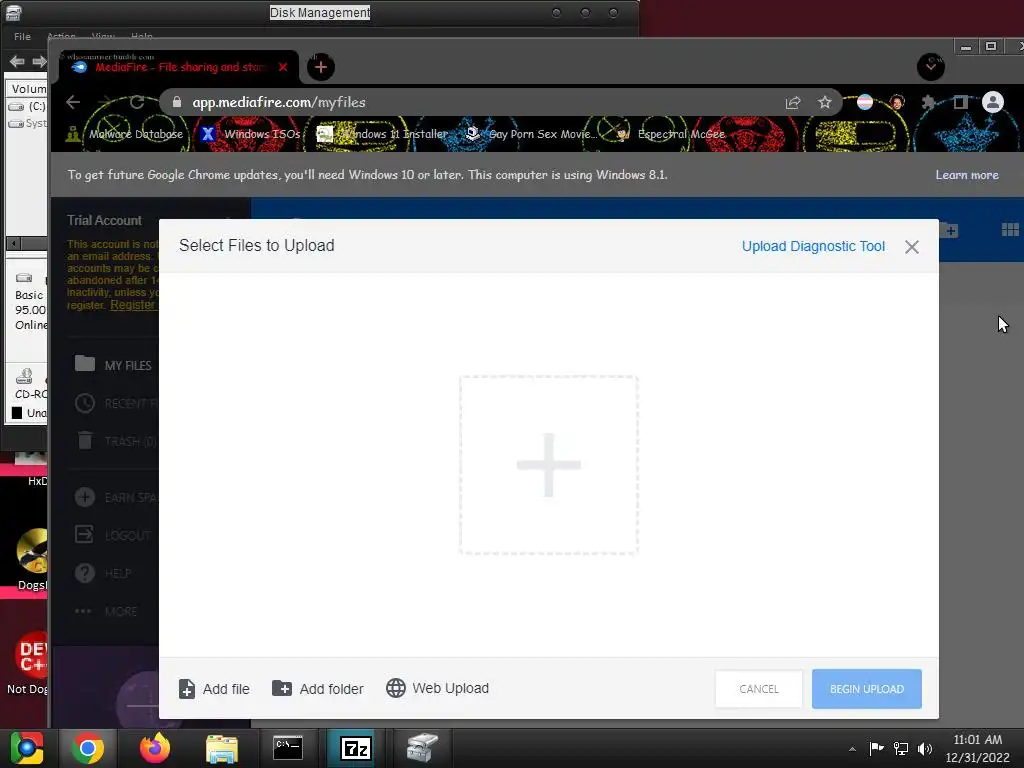Click Register link in Trial Account notice

[133, 305]
